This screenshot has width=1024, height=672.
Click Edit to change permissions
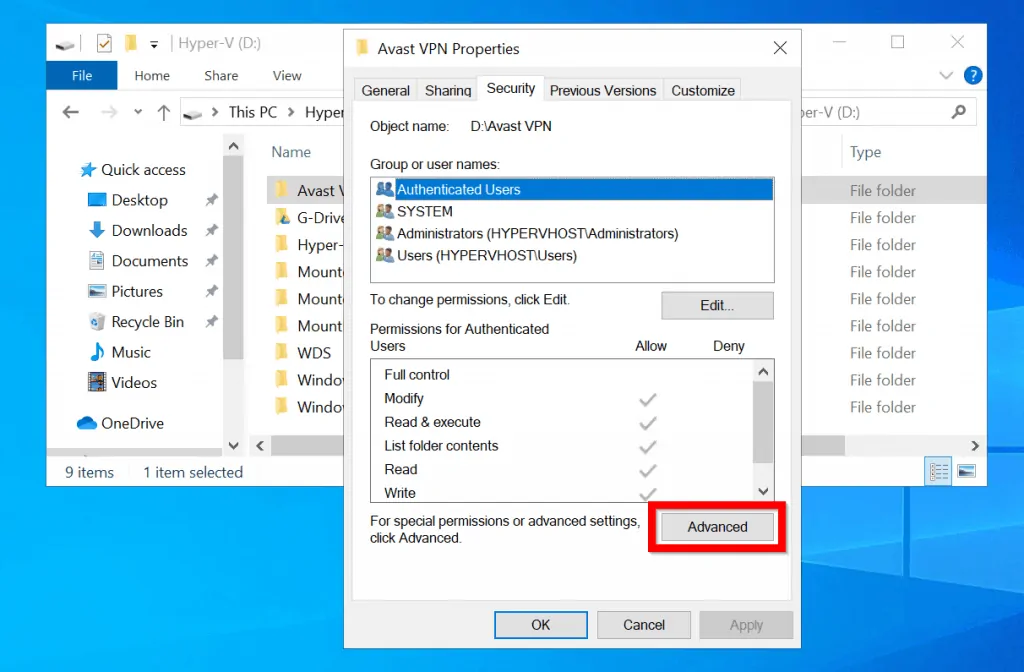click(x=717, y=305)
